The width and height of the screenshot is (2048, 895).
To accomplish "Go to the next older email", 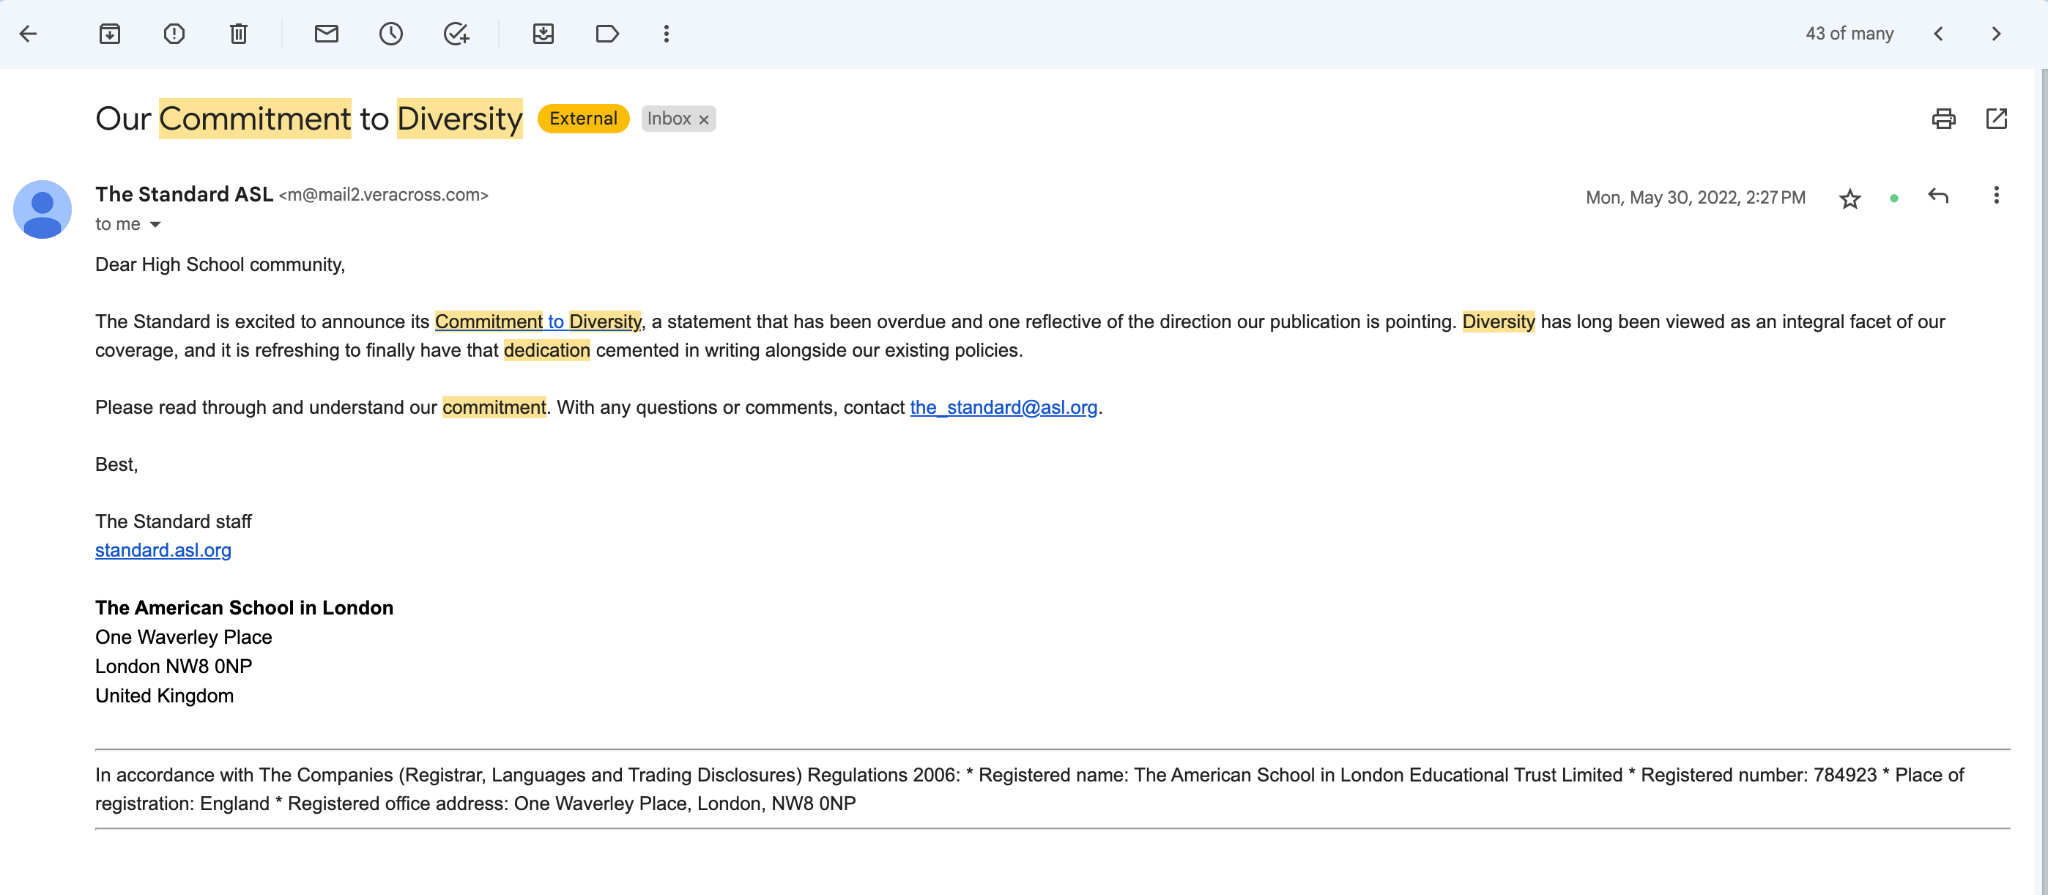I will click(x=1996, y=34).
